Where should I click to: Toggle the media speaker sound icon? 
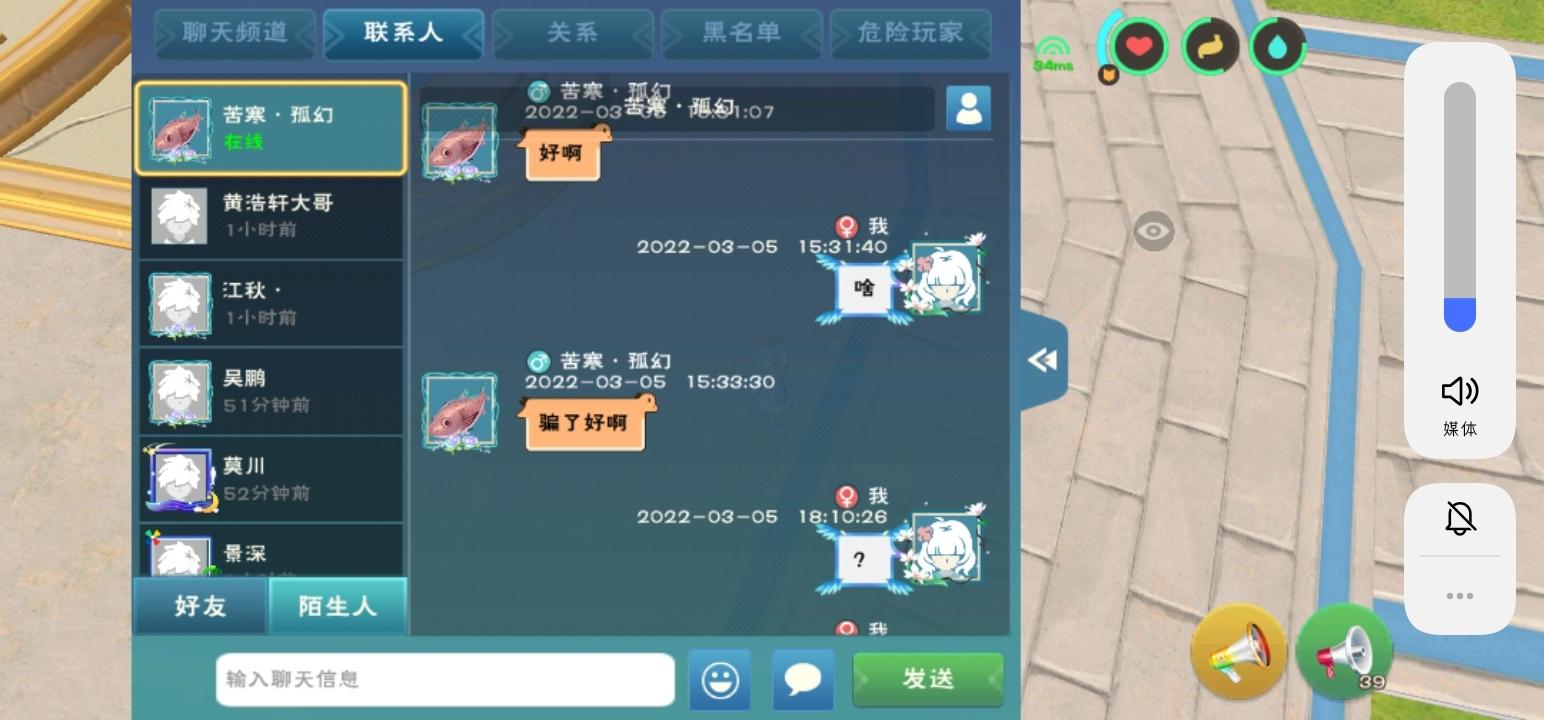(x=1460, y=391)
